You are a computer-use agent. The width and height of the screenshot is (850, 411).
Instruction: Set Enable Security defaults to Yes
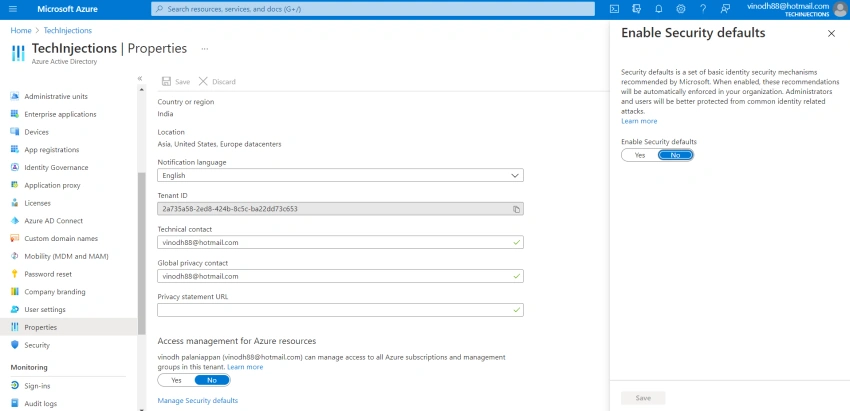(640, 155)
